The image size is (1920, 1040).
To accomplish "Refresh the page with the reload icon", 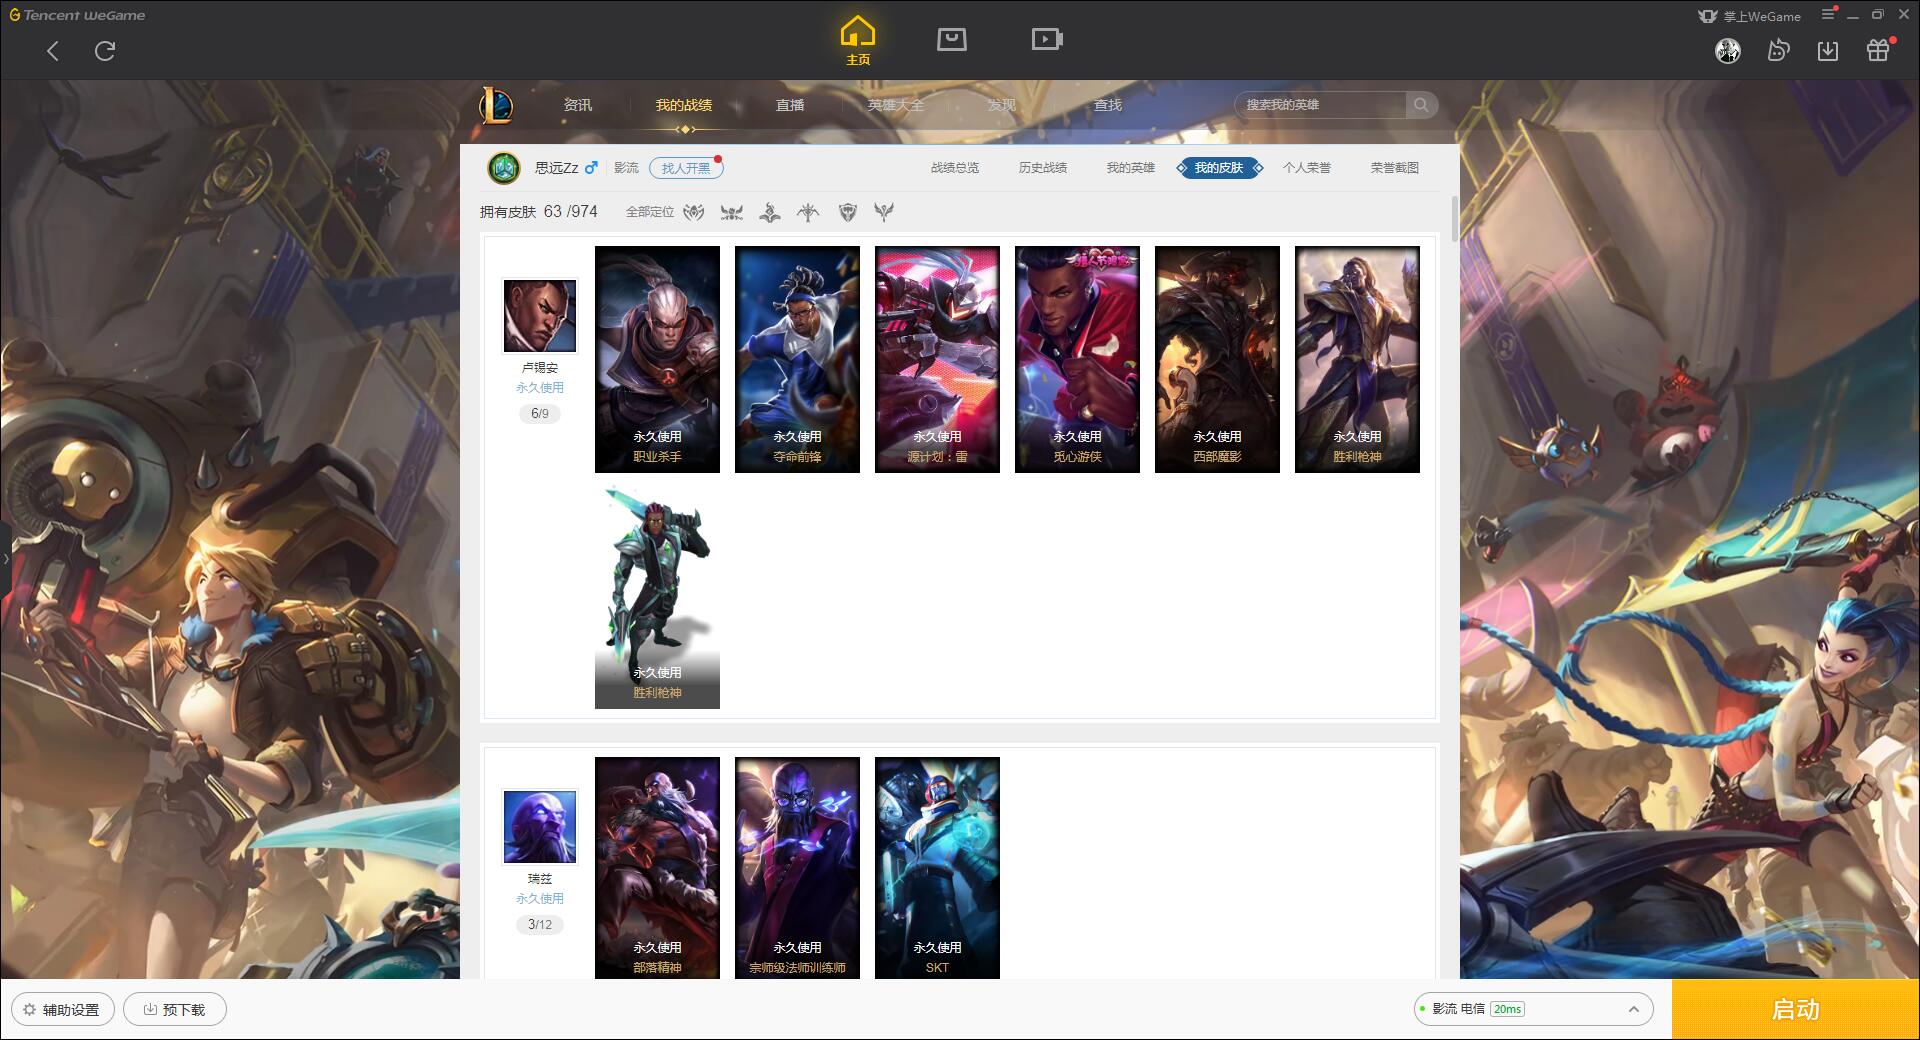I will pos(105,51).
